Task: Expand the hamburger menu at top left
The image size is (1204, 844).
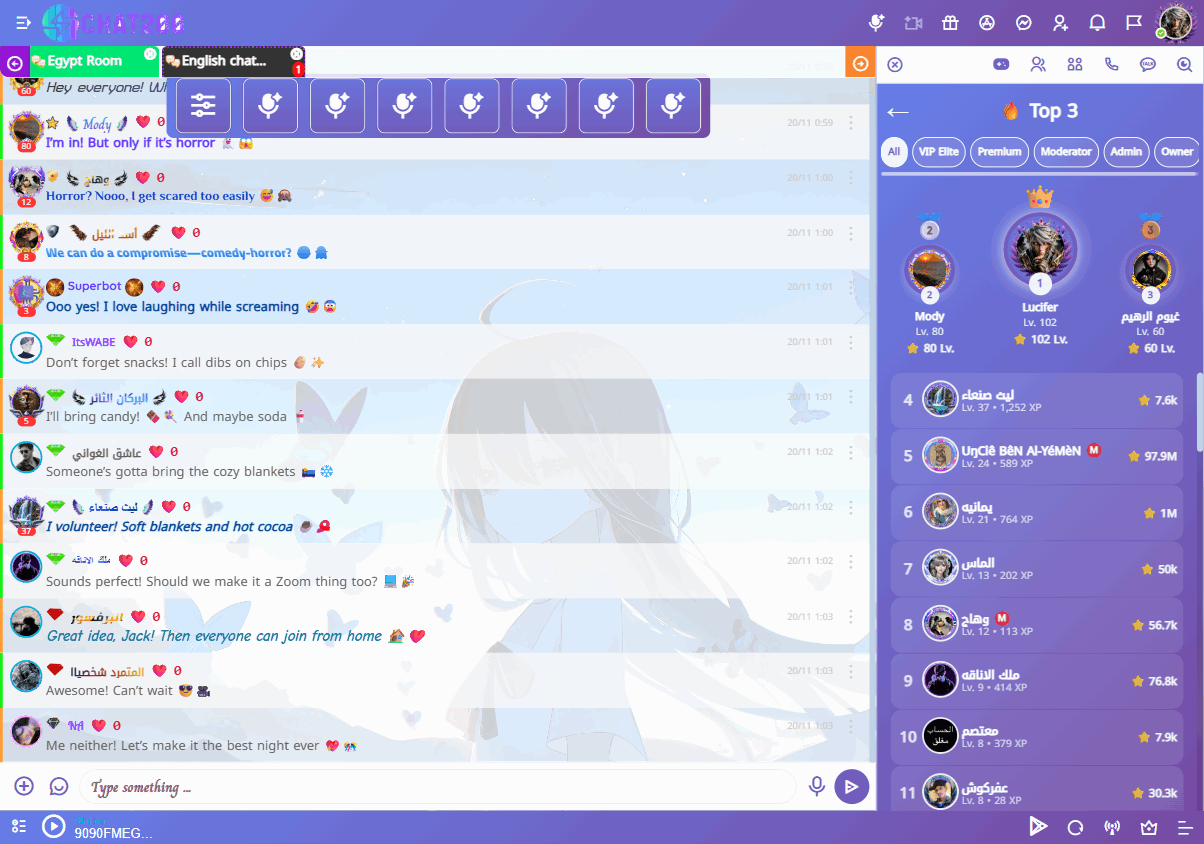Action: (24, 23)
